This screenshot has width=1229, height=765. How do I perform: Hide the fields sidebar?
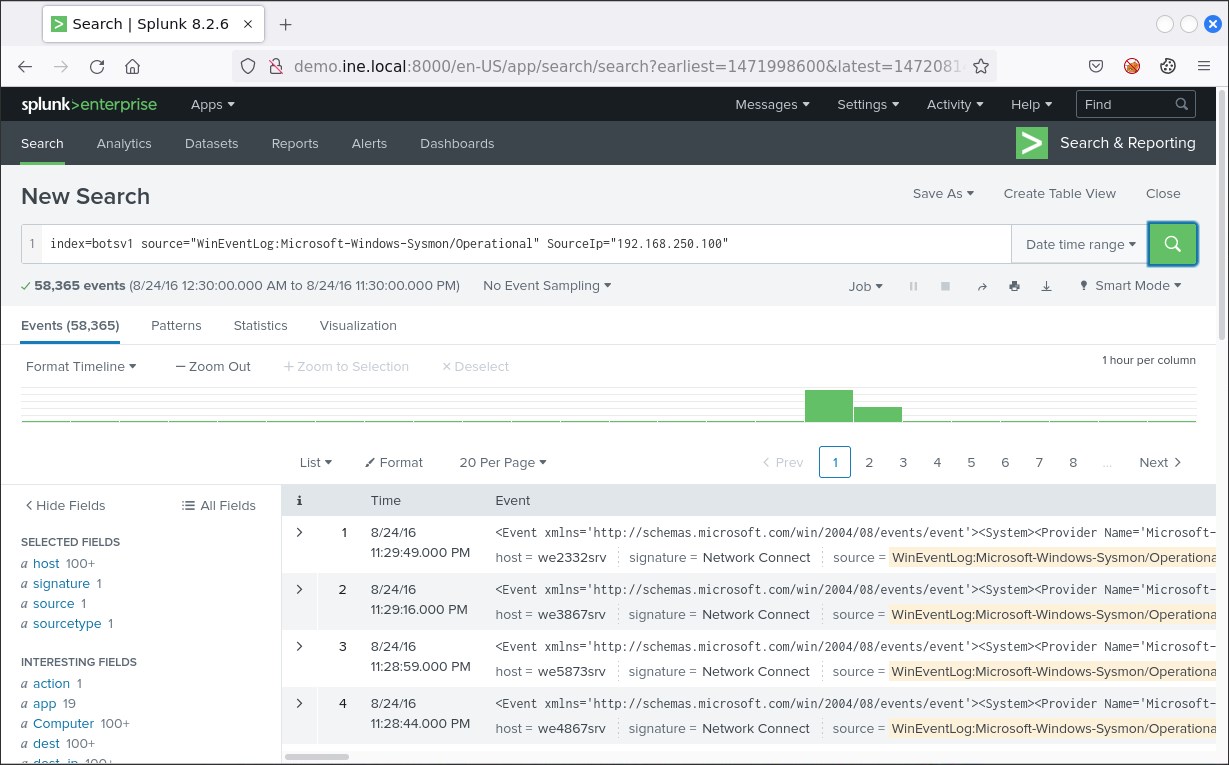coord(65,505)
